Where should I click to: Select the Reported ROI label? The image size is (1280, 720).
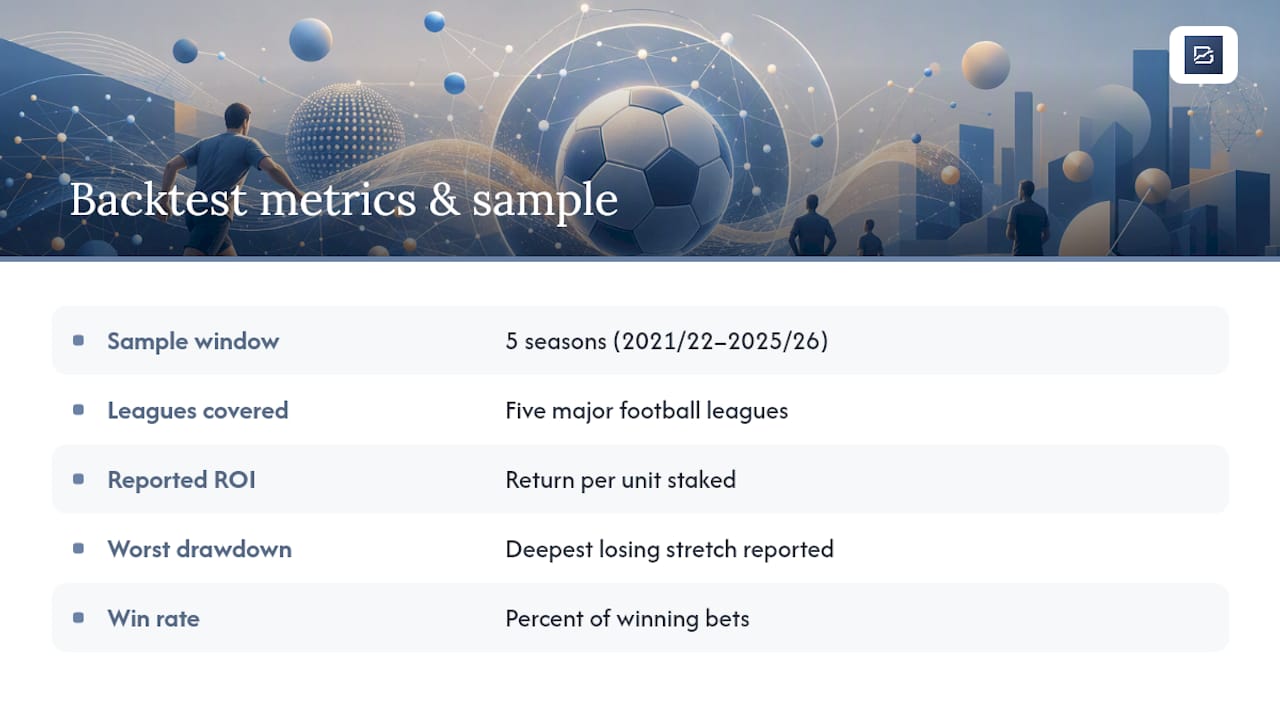coord(182,480)
